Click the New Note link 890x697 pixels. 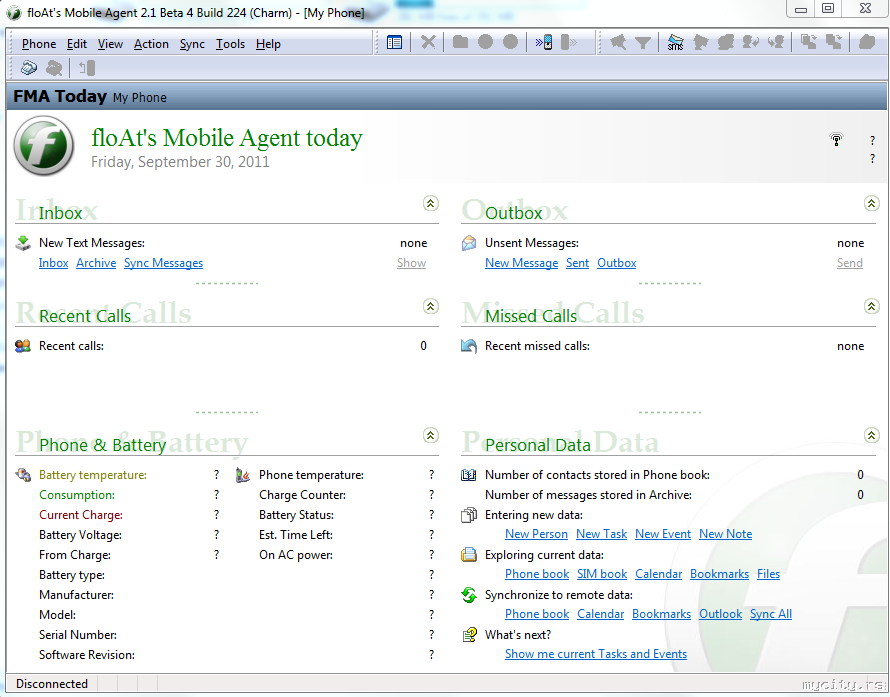point(725,534)
